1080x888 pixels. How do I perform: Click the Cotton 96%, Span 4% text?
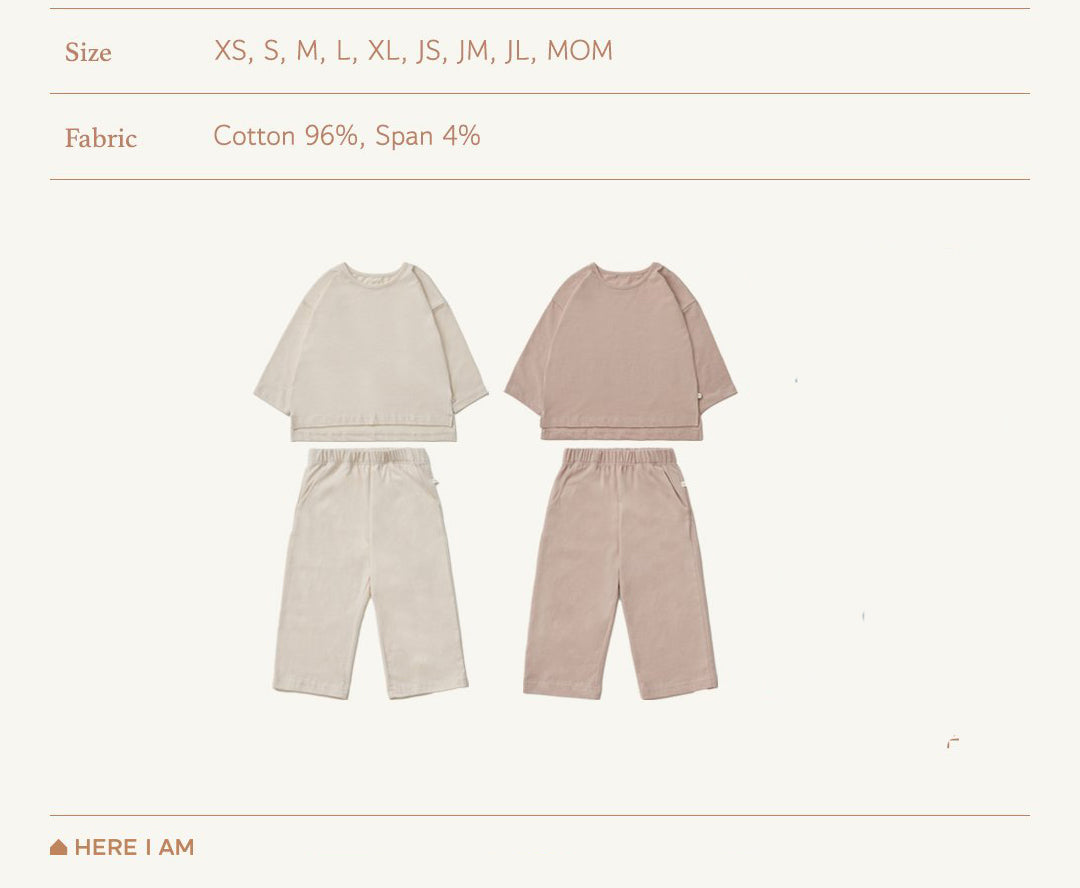[346, 136]
